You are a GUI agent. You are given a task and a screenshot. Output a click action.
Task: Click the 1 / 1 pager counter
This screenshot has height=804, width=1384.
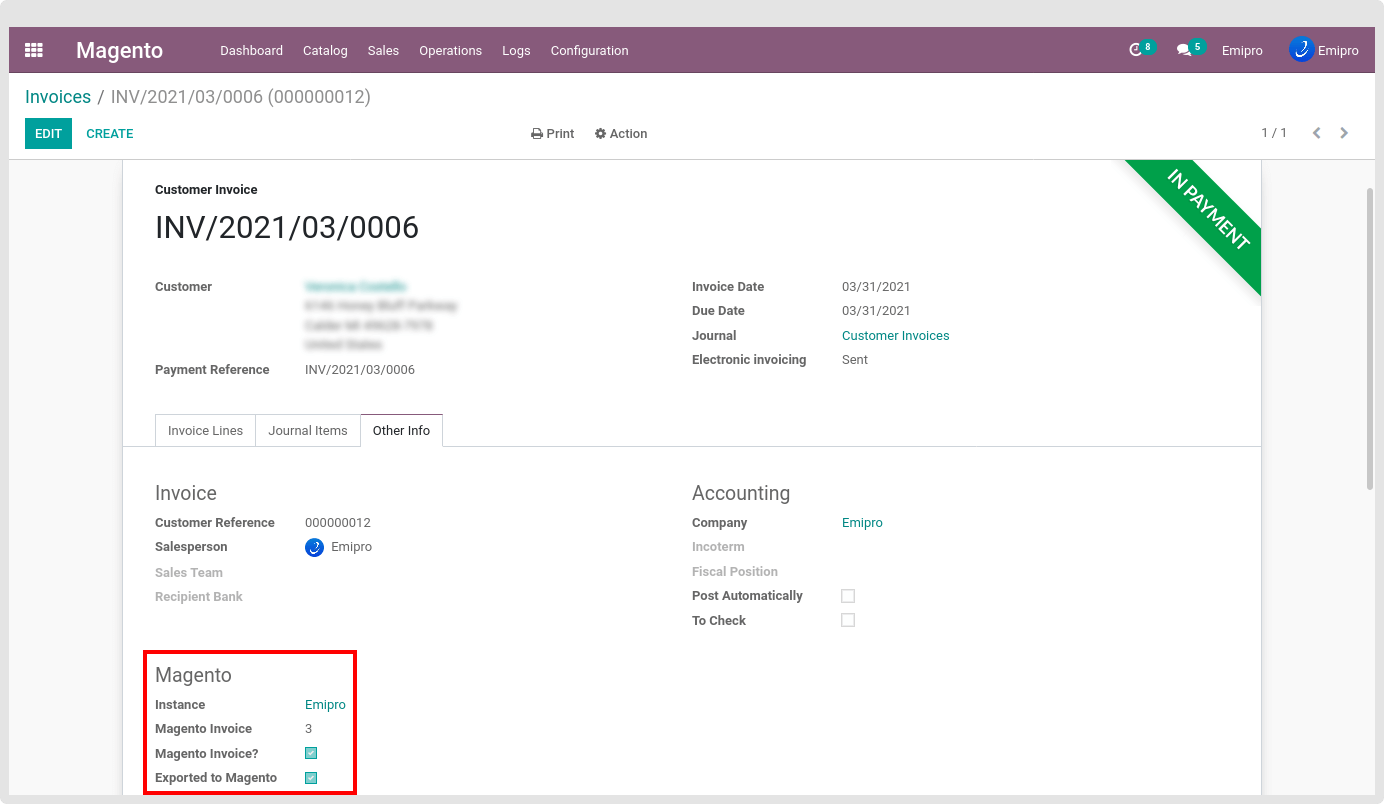point(1274,133)
